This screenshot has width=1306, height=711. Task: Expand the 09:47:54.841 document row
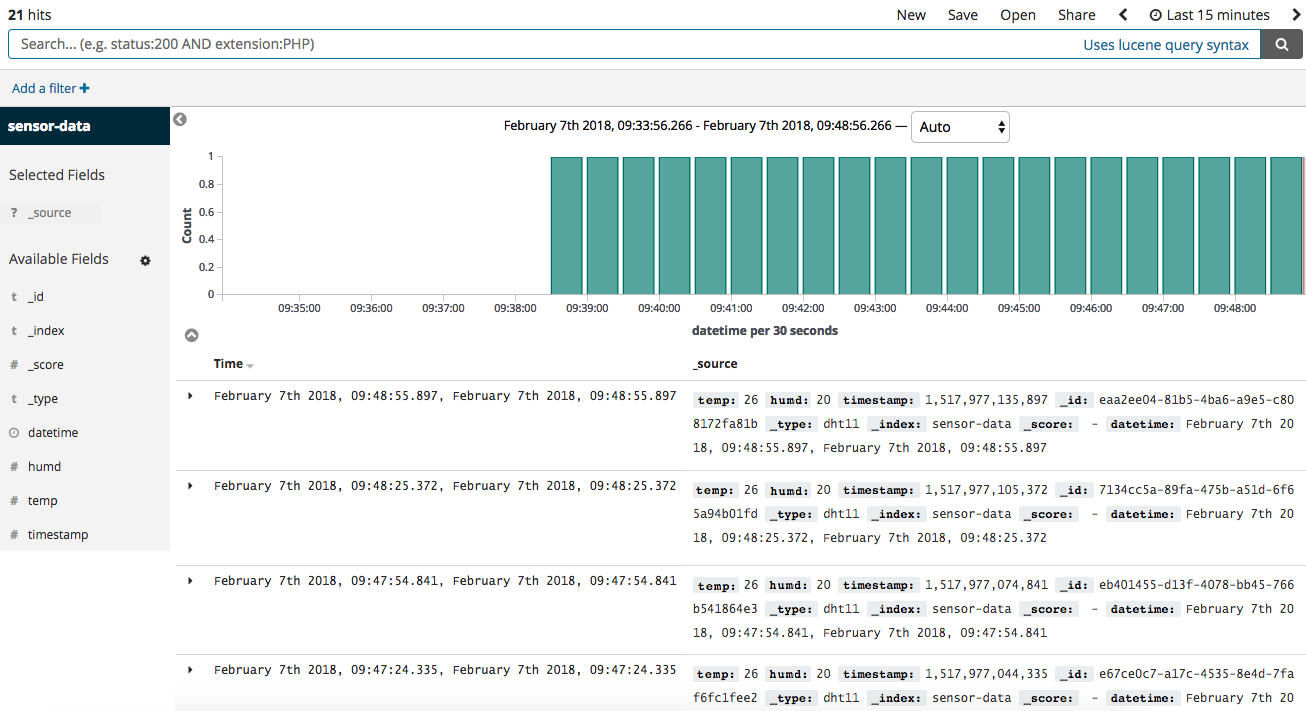click(190, 580)
